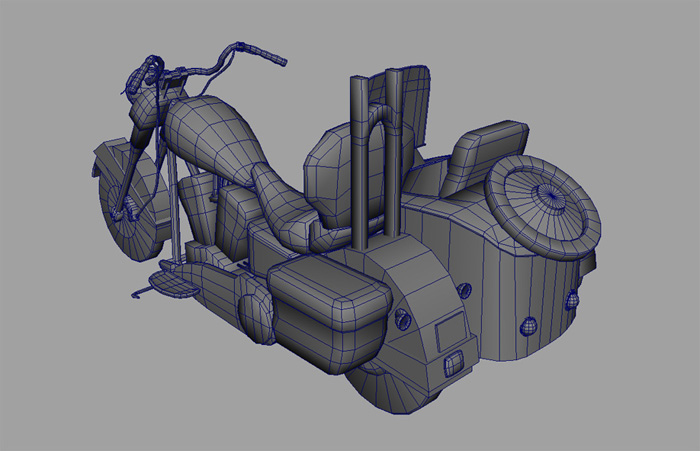The width and height of the screenshot is (700, 451).
Task: Select the license plate rectangle on rear fender
Action: pos(451,330)
